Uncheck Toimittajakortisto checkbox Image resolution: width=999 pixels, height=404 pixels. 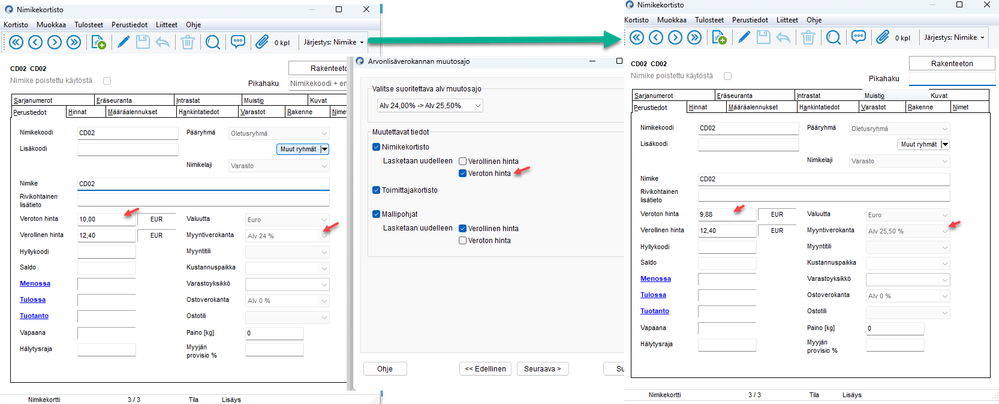point(377,190)
